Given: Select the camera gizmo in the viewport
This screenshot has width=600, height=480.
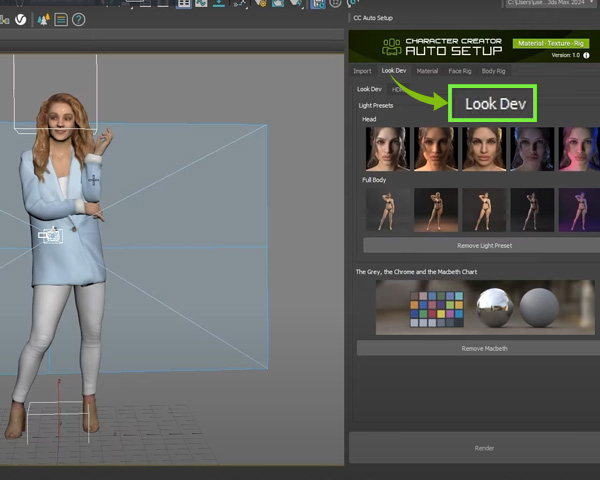Looking at the screenshot, I should pos(51,235).
